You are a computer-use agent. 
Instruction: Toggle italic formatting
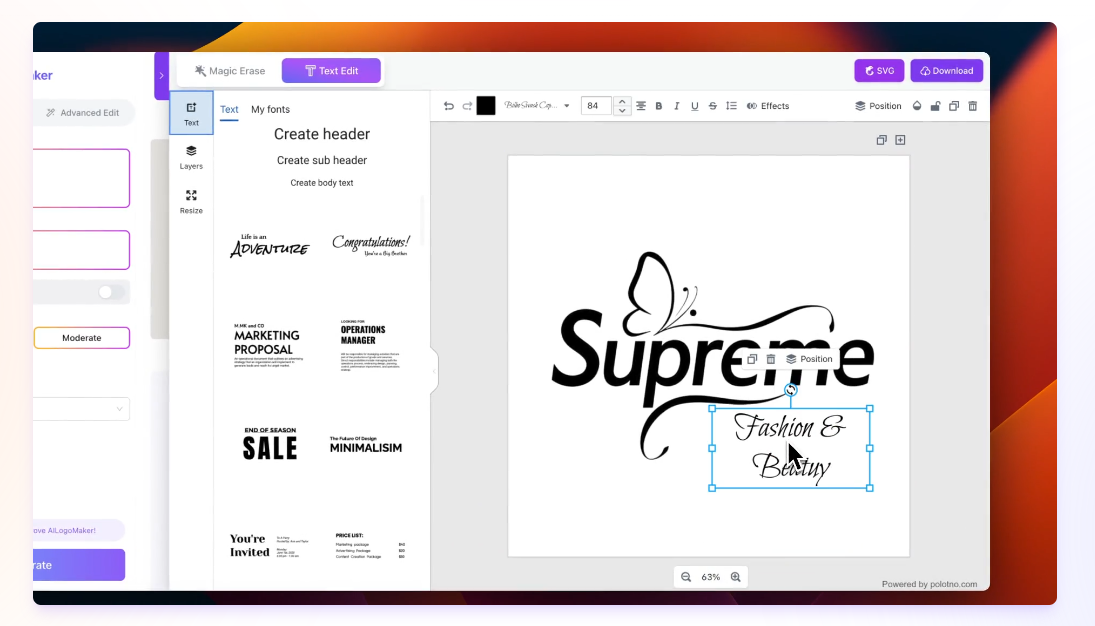[x=677, y=106]
